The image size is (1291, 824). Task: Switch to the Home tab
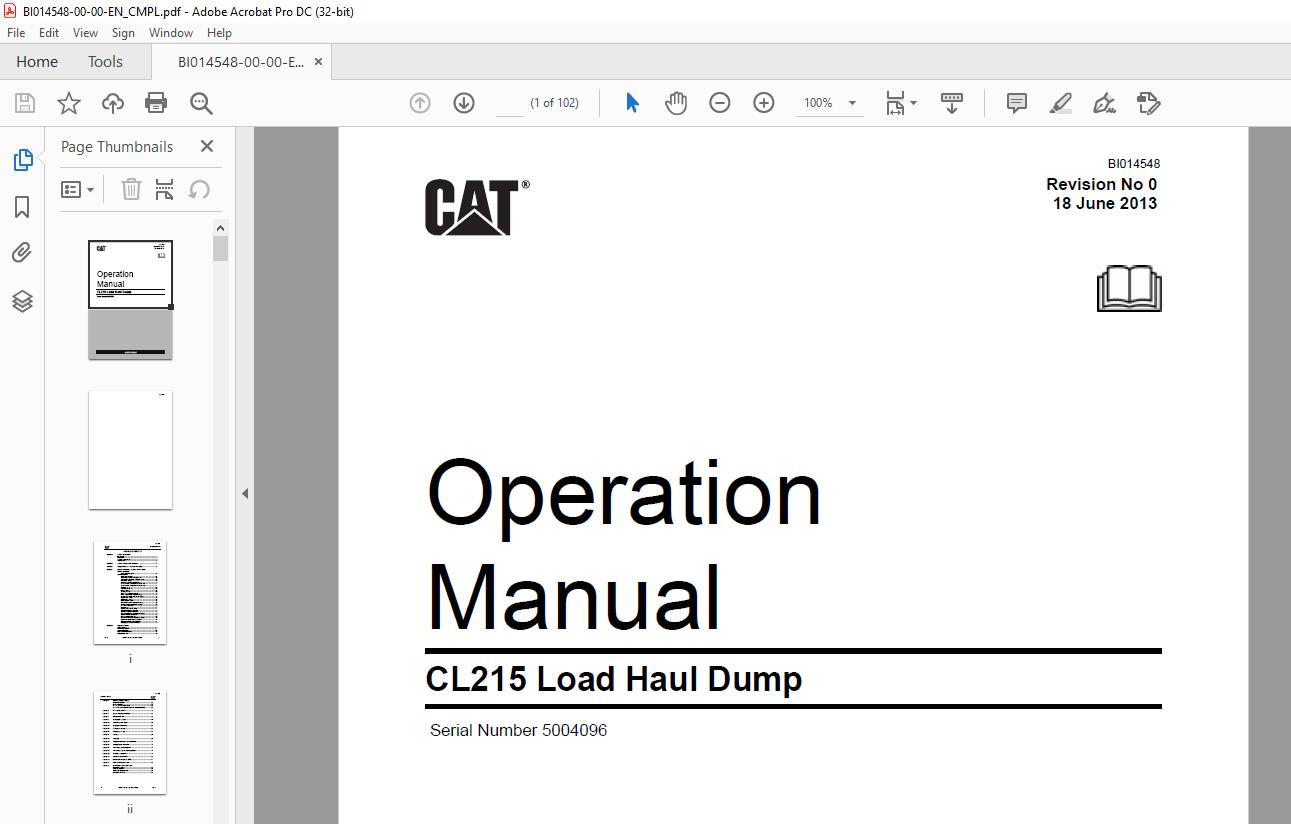click(x=37, y=62)
